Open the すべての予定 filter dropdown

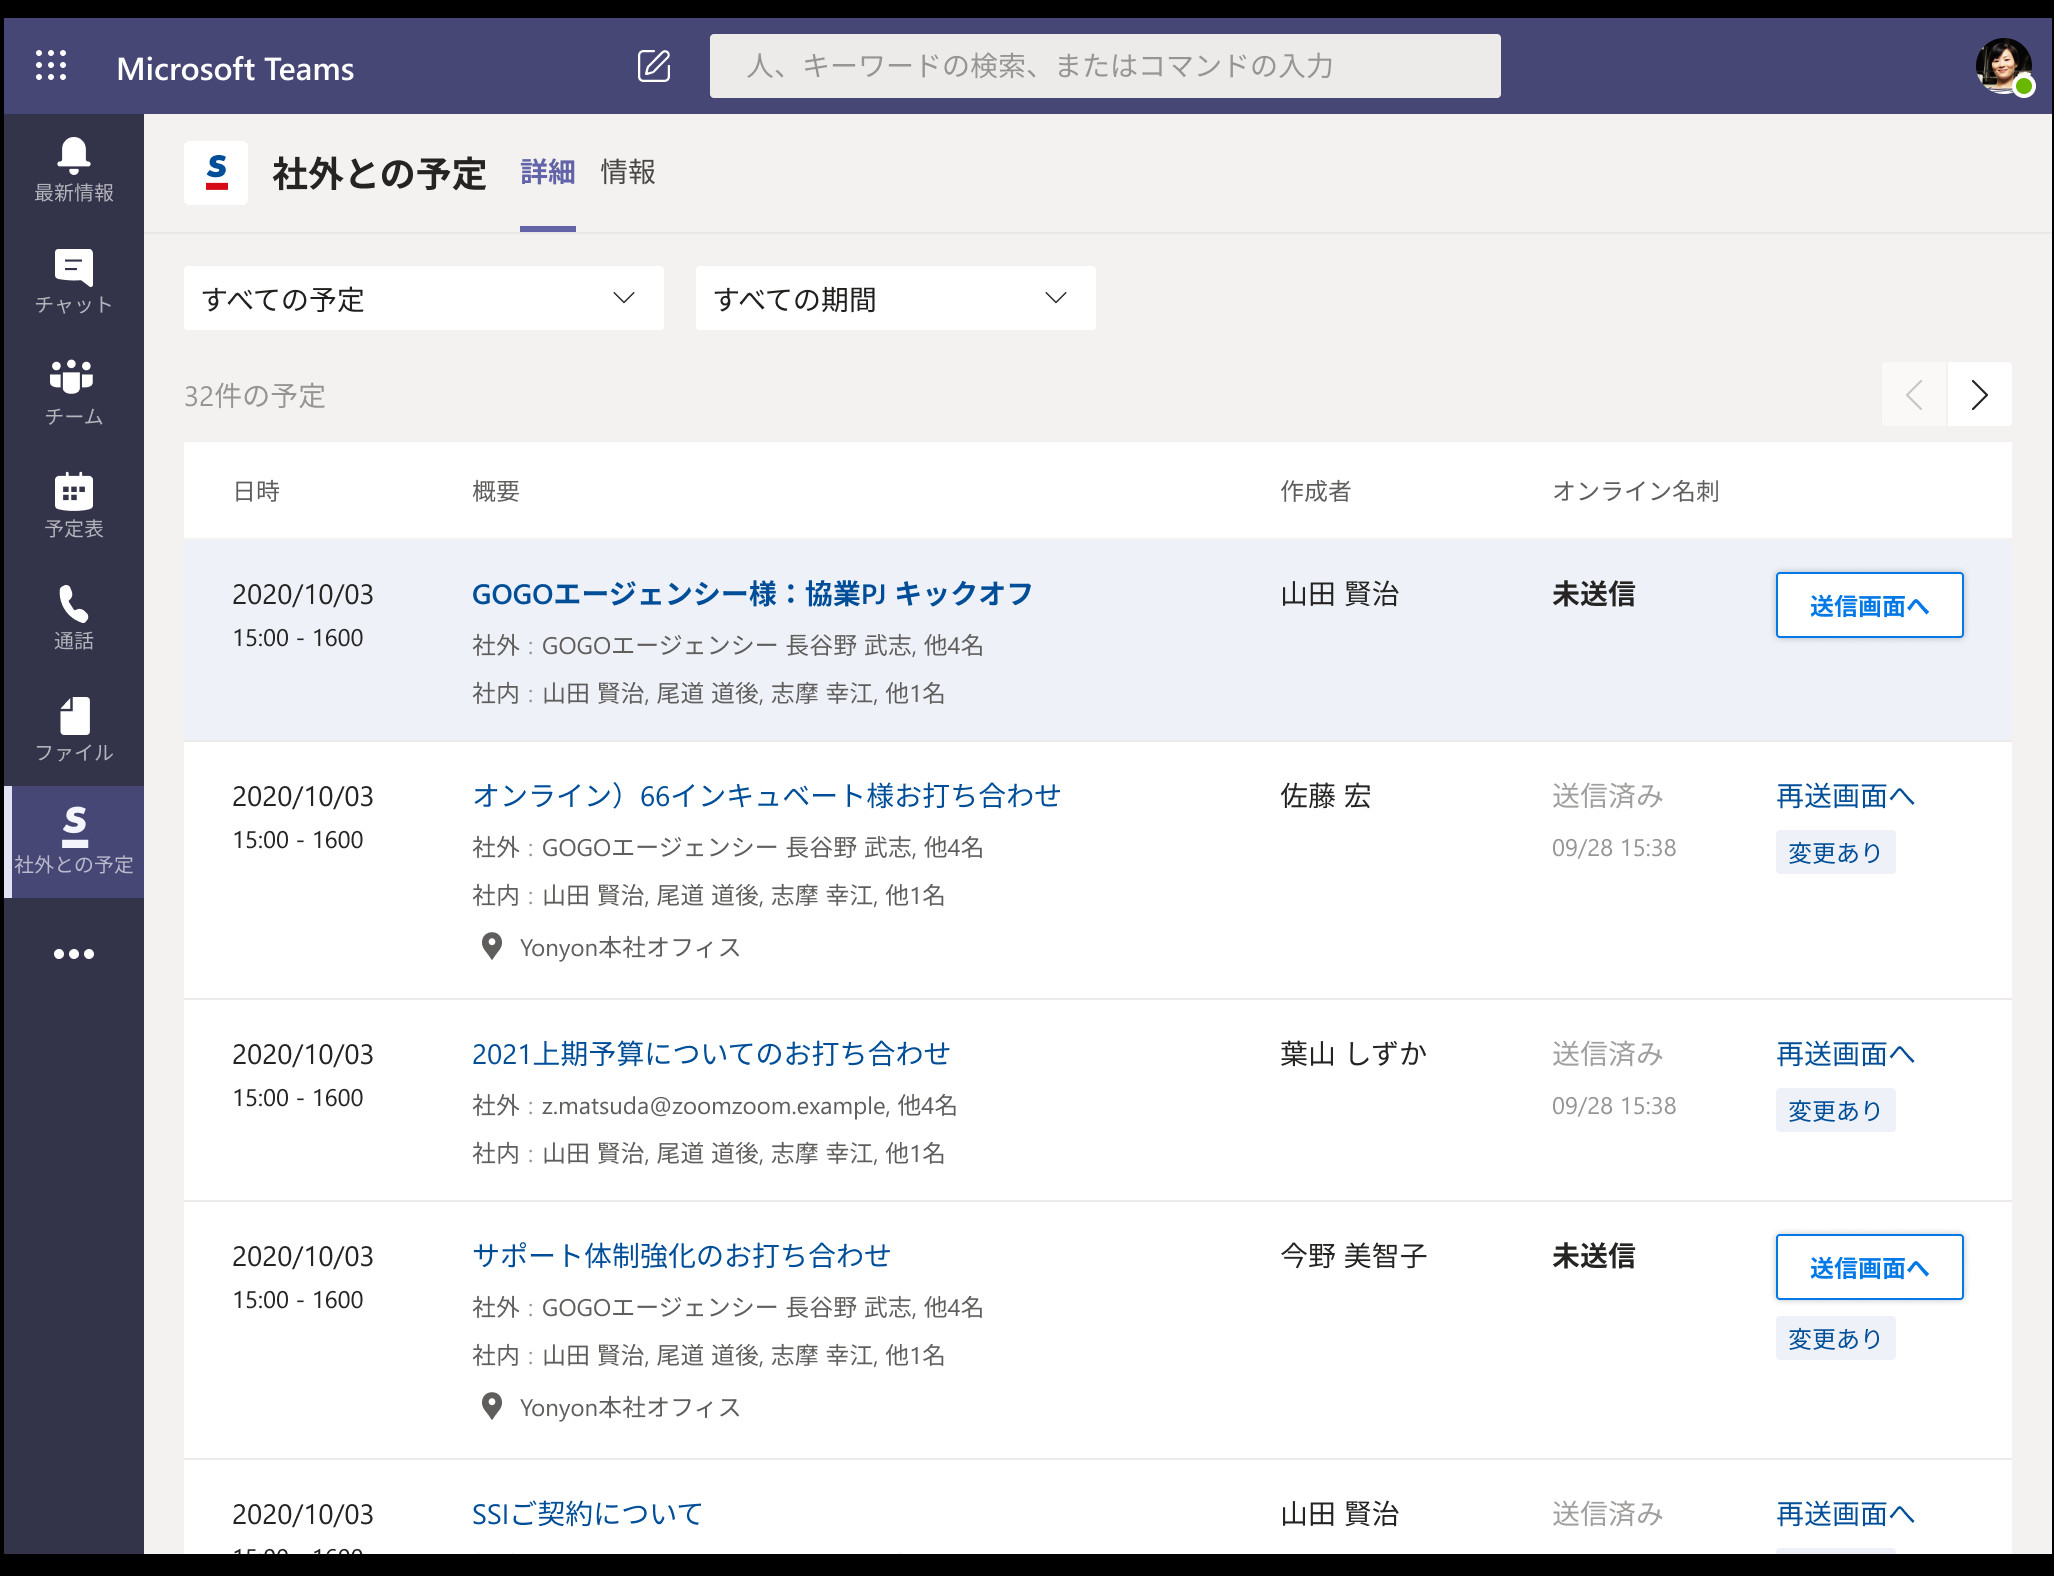click(x=423, y=297)
